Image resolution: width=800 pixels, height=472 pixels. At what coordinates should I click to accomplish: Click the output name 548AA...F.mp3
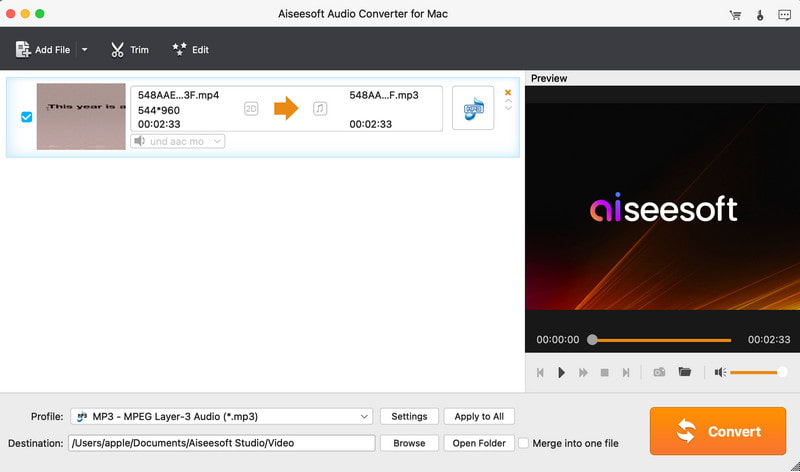tap(384, 95)
